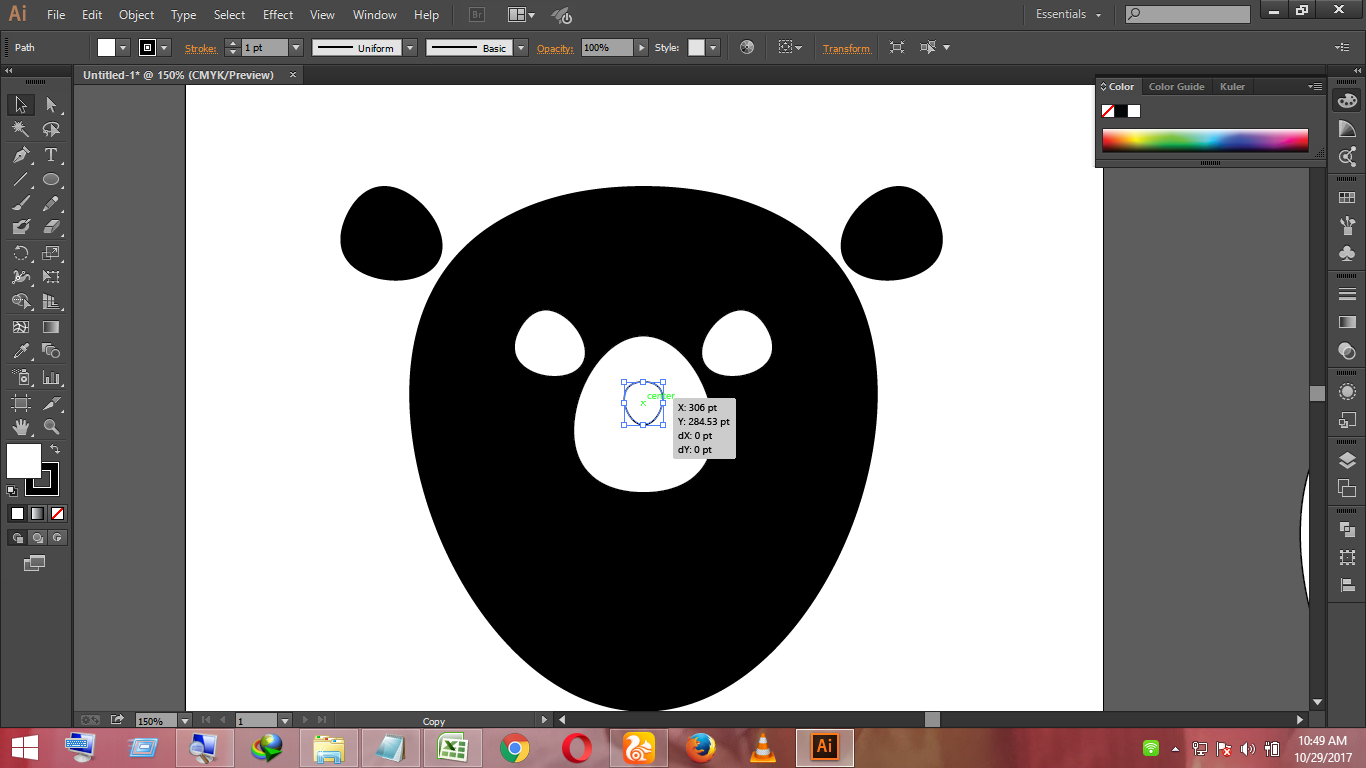Enable Draw Normal mode
This screenshot has width=1366, height=768.
pos(17,538)
